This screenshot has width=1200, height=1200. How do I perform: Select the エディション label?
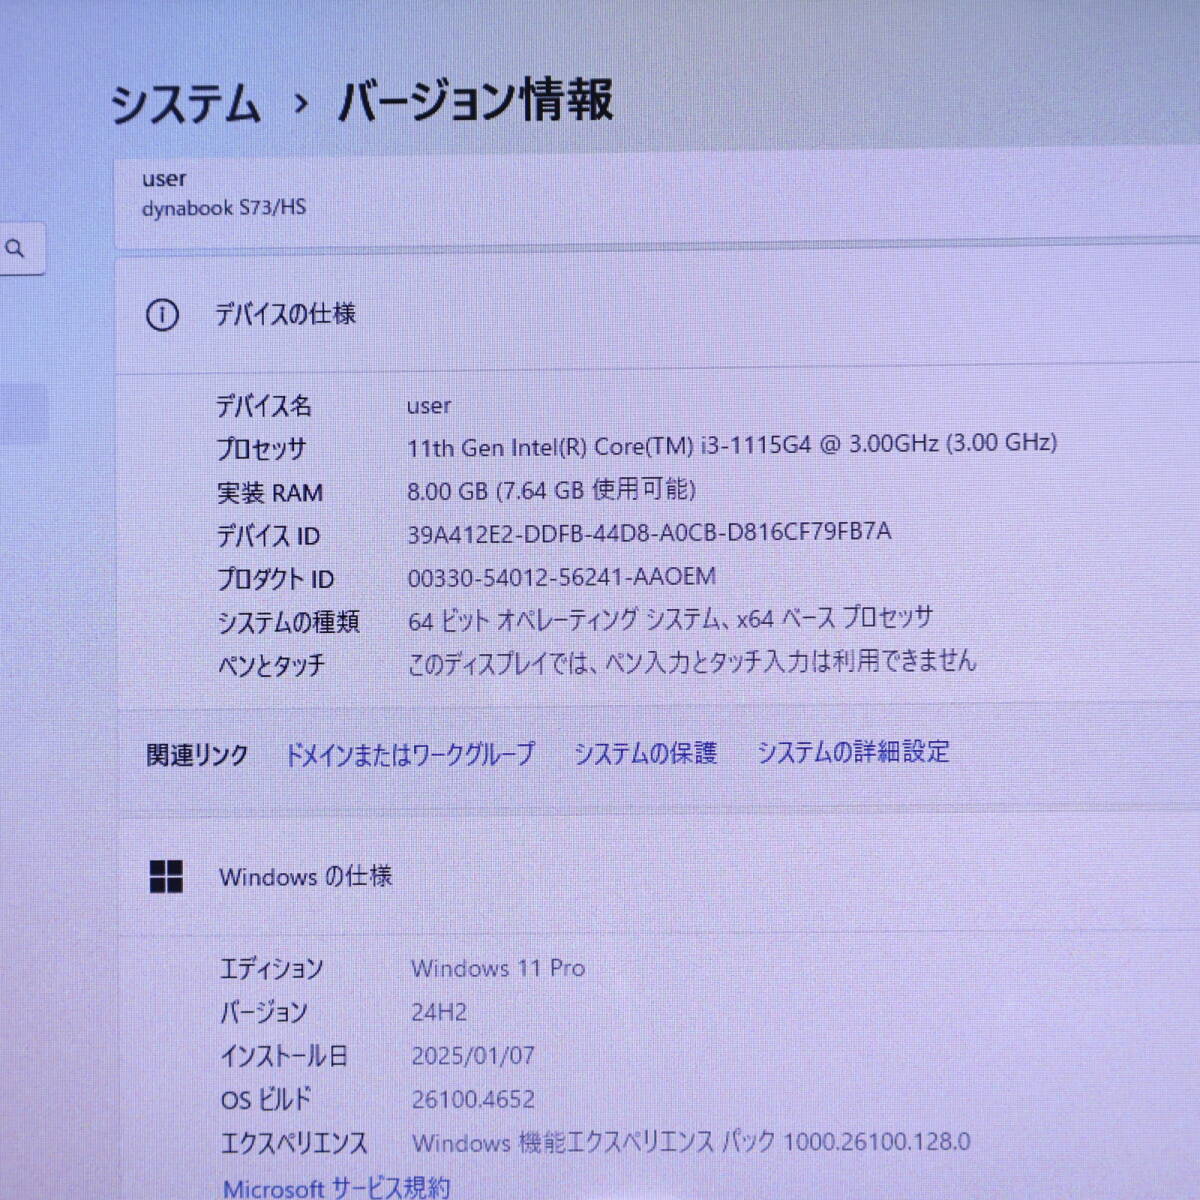(x=272, y=969)
